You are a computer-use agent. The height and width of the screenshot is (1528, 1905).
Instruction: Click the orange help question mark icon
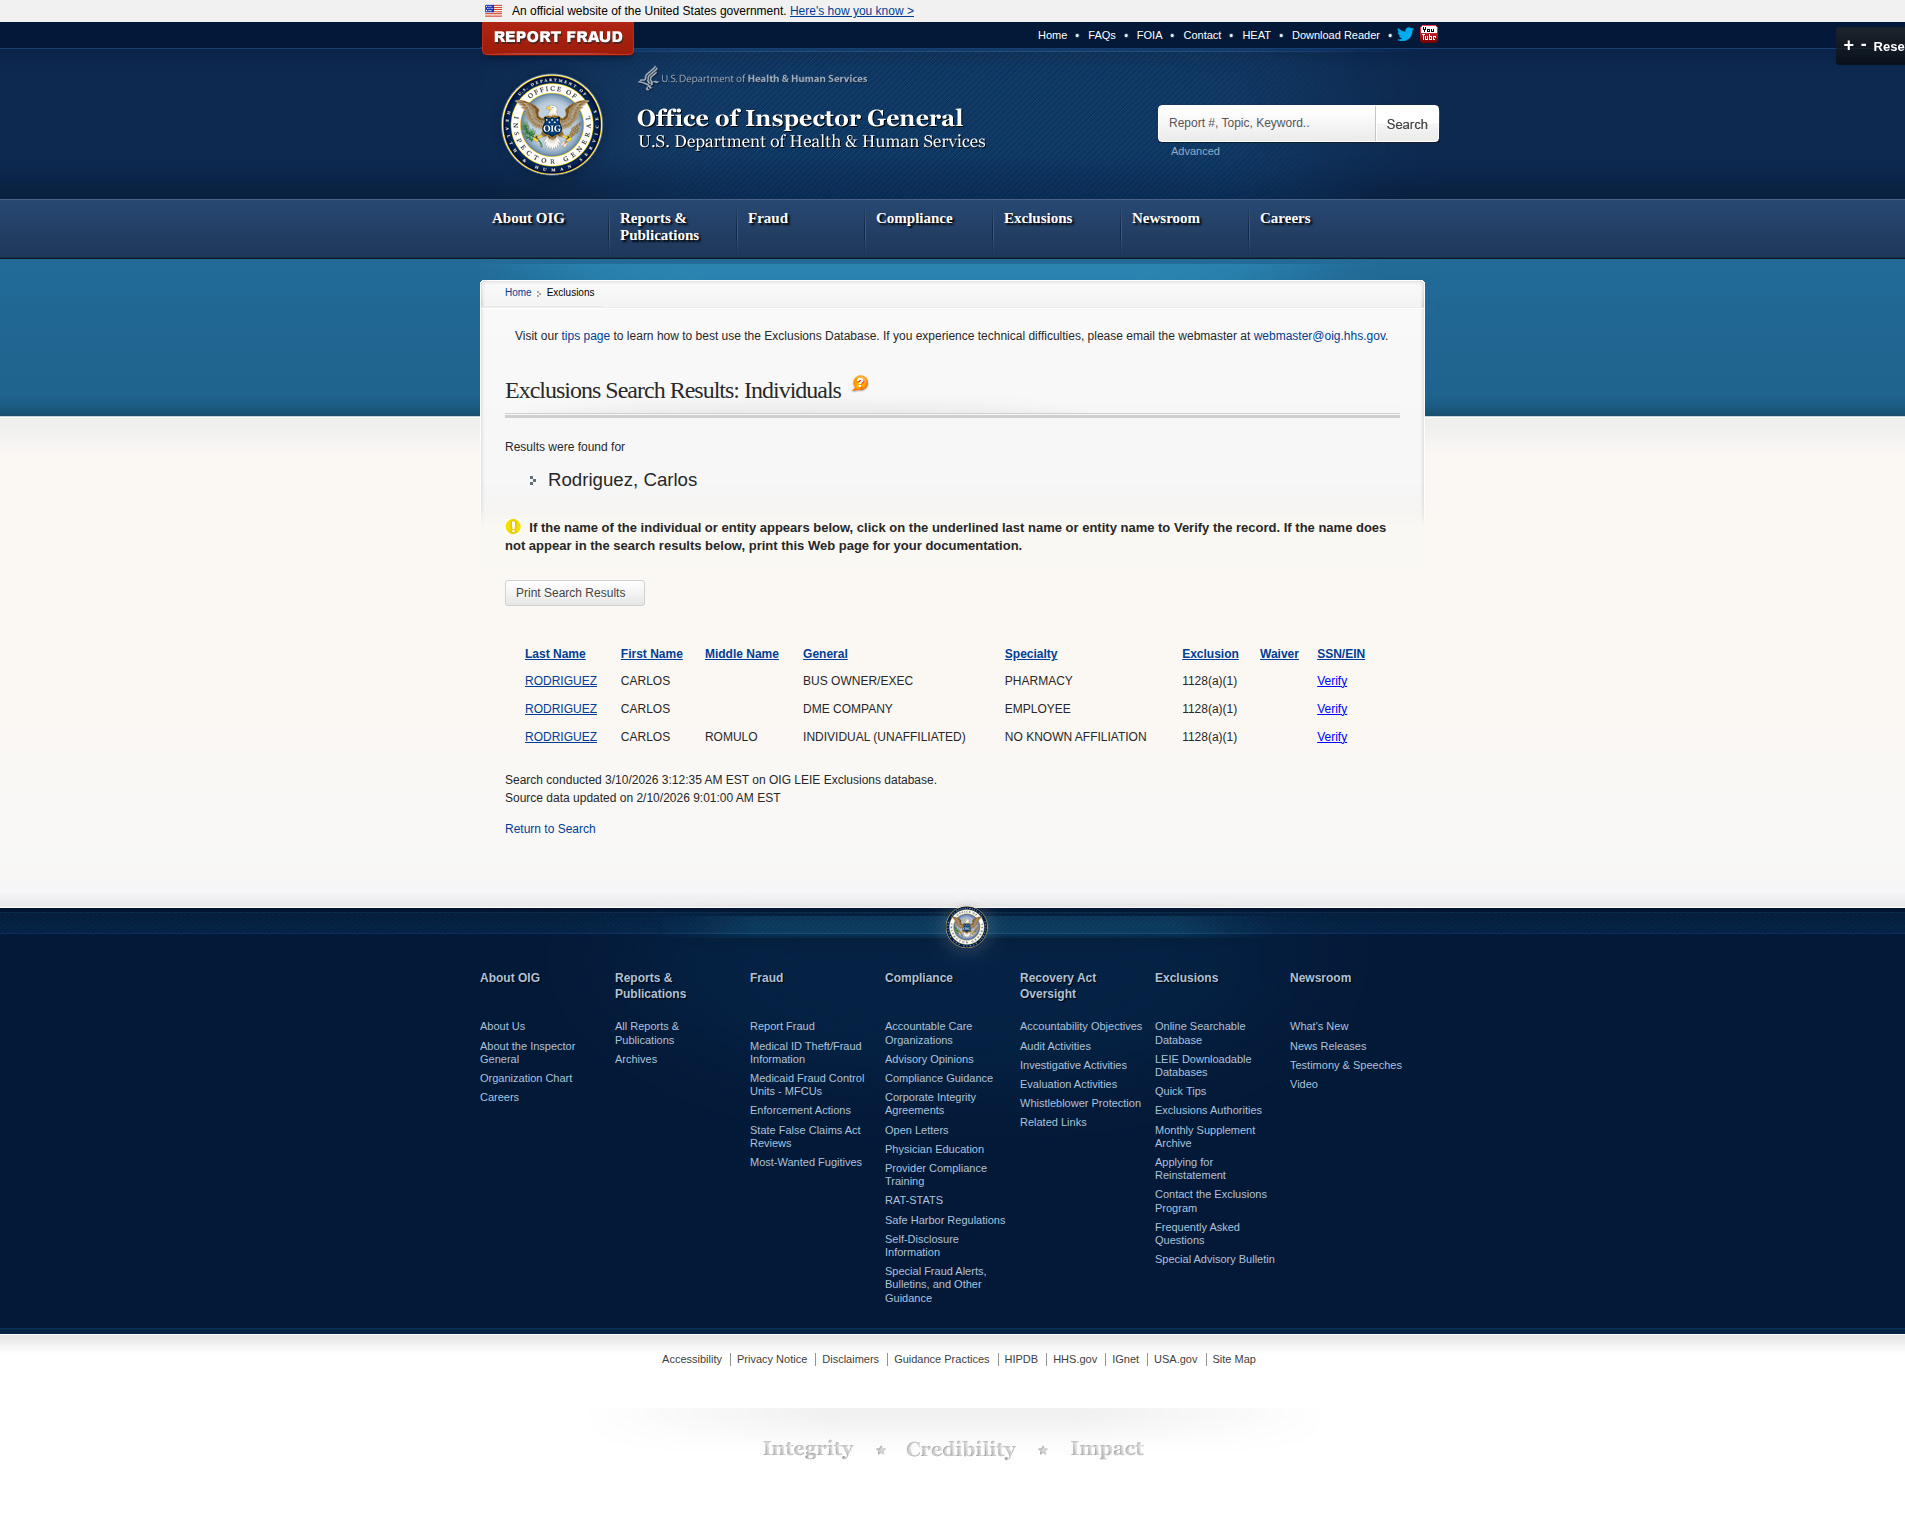click(860, 384)
